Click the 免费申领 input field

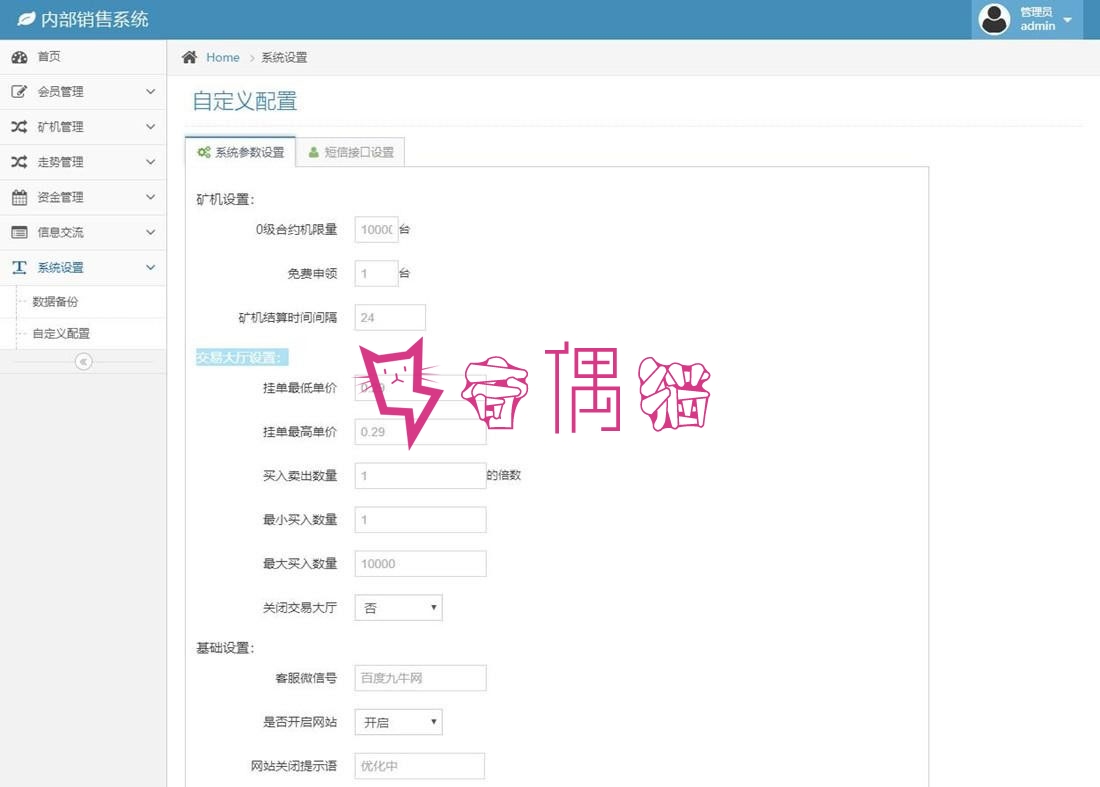[x=377, y=274]
